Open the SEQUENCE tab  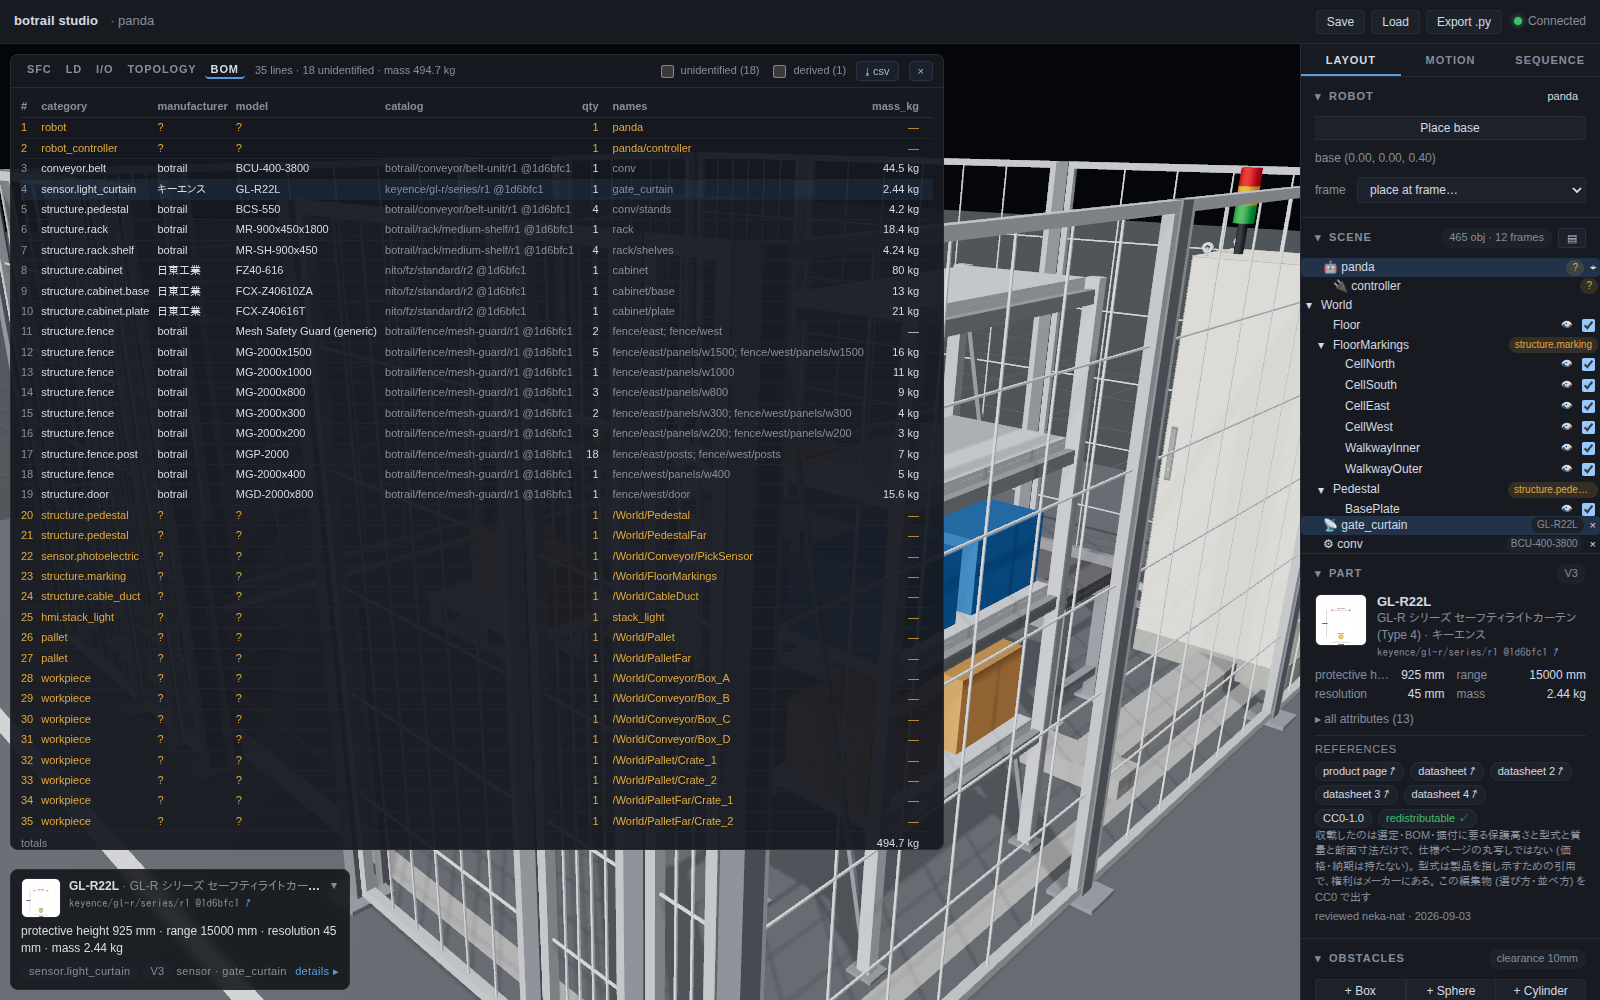[1549, 60]
